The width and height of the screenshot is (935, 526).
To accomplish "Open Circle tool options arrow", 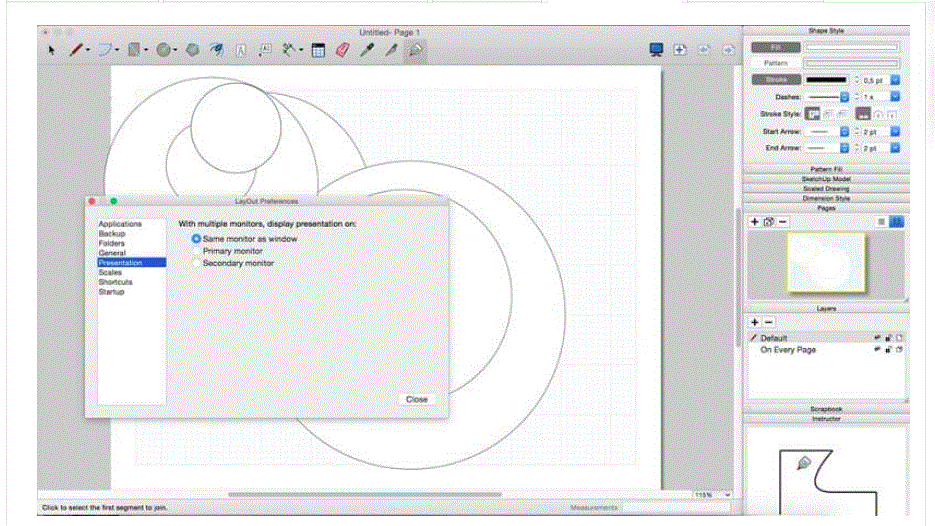I will coord(175,50).
